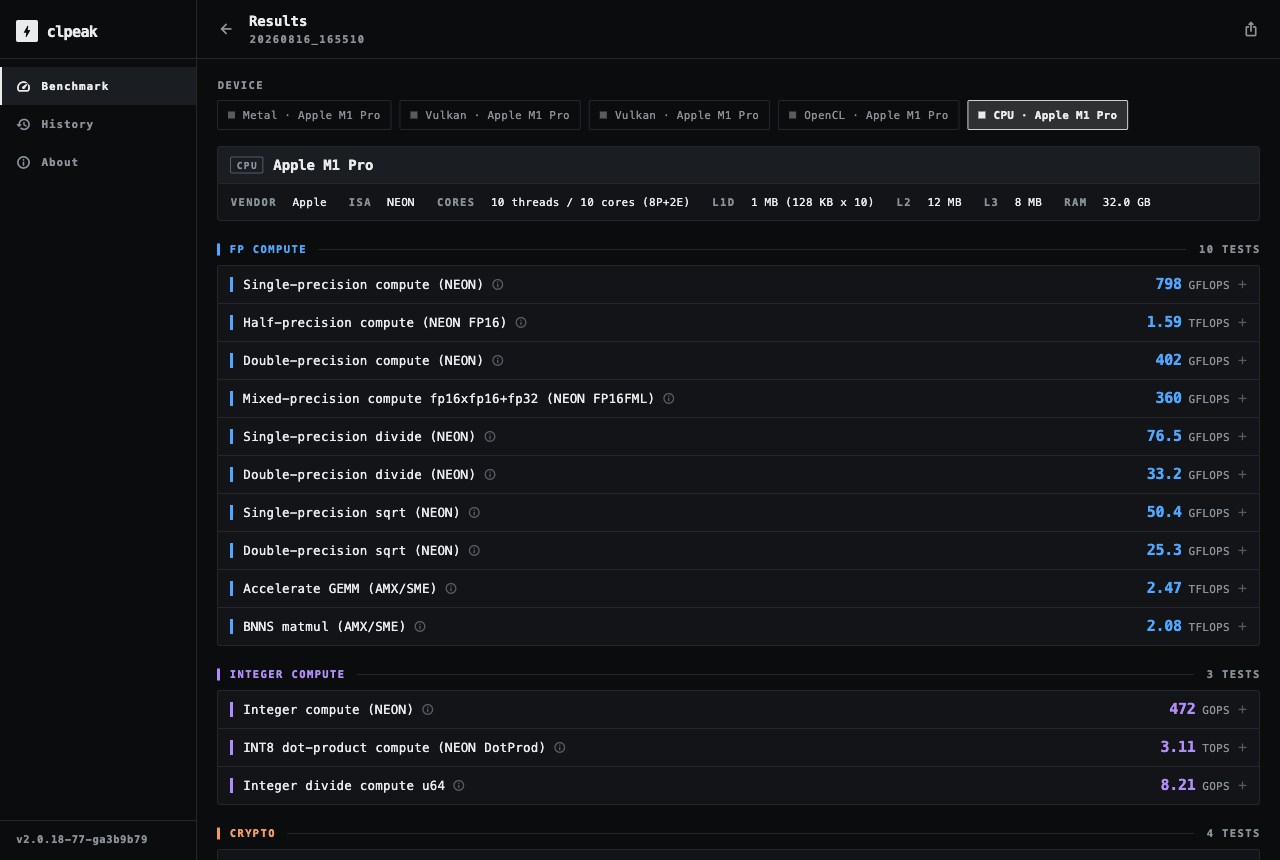Click the INTEGER COMPUTE section header
1280x860 pixels.
[x=287, y=675]
